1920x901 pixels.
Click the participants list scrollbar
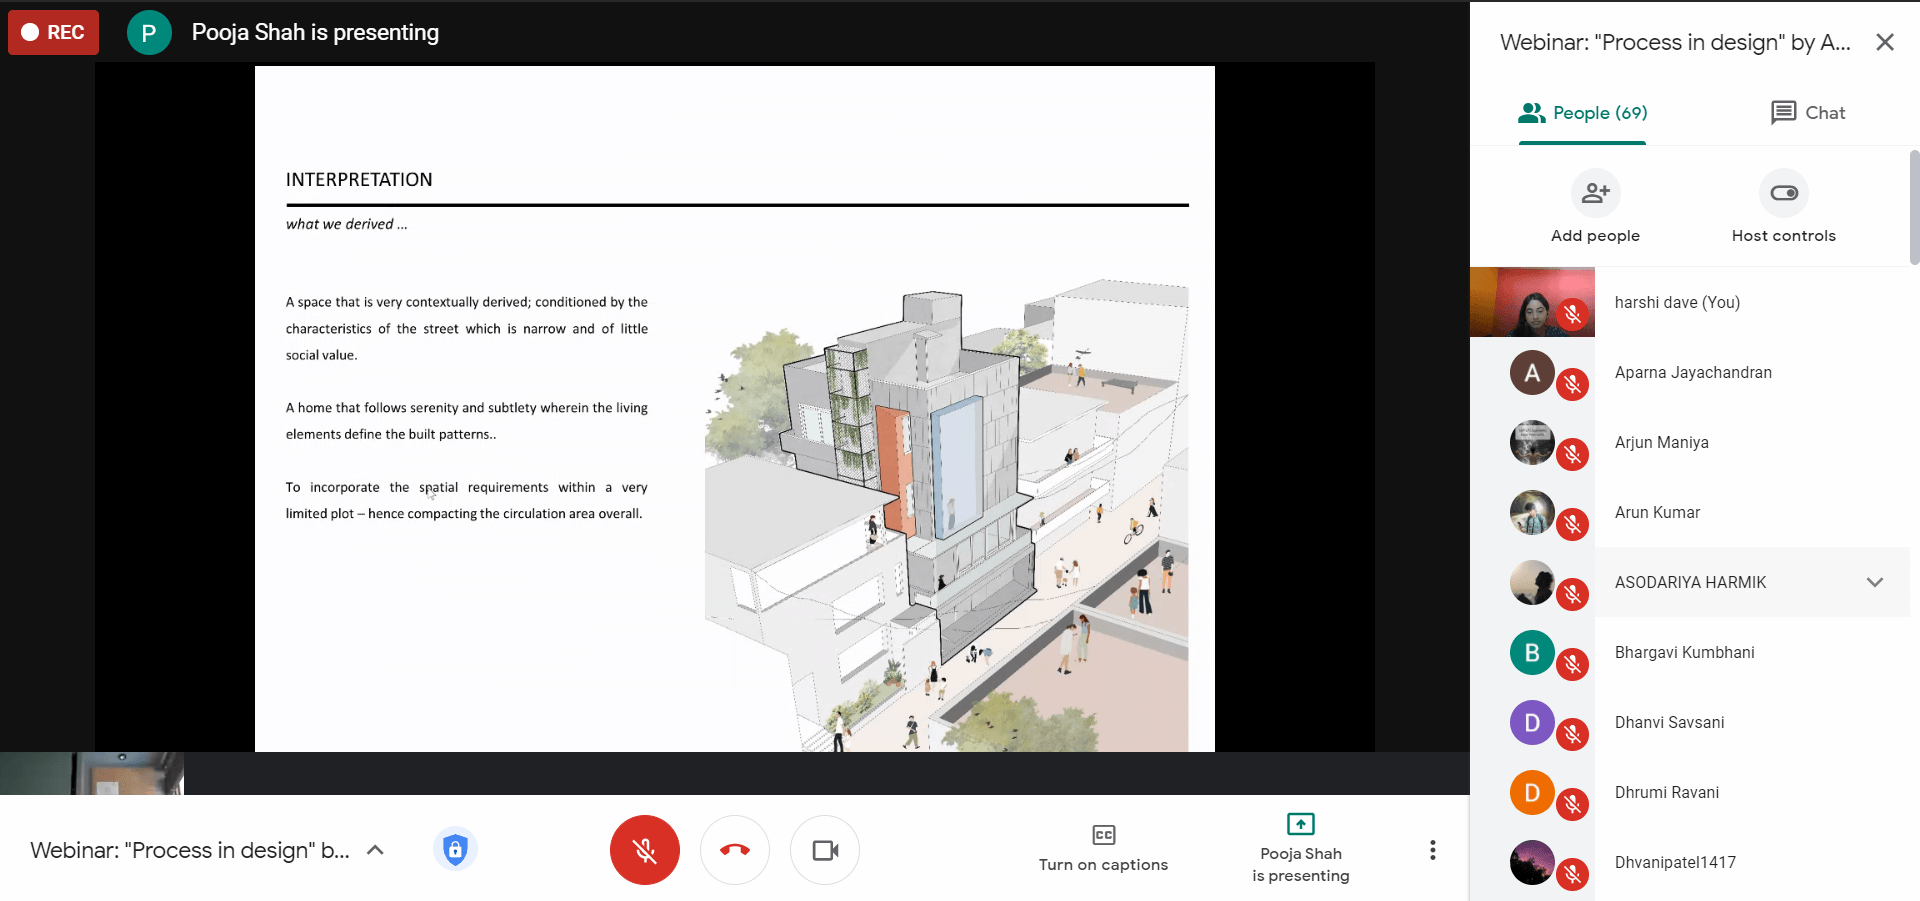(x=1914, y=208)
